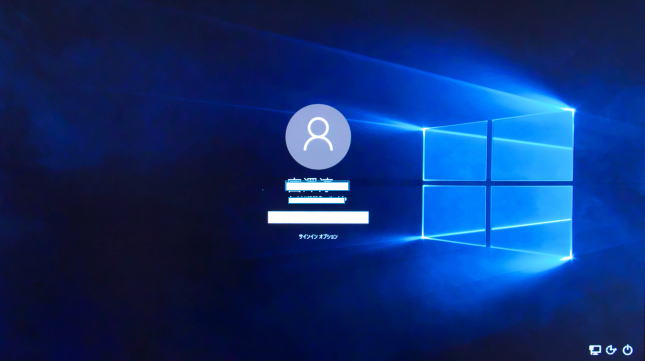The height and width of the screenshot is (361, 645).
Task: Click the right end of the password box
Action: [x=366, y=218]
